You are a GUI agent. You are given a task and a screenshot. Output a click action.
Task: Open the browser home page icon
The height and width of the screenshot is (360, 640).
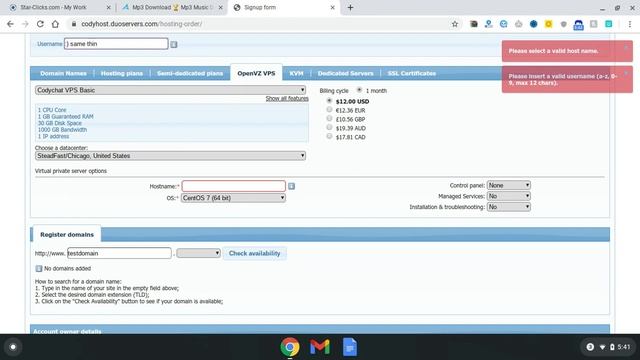pyautogui.click(x=55, y=24)
